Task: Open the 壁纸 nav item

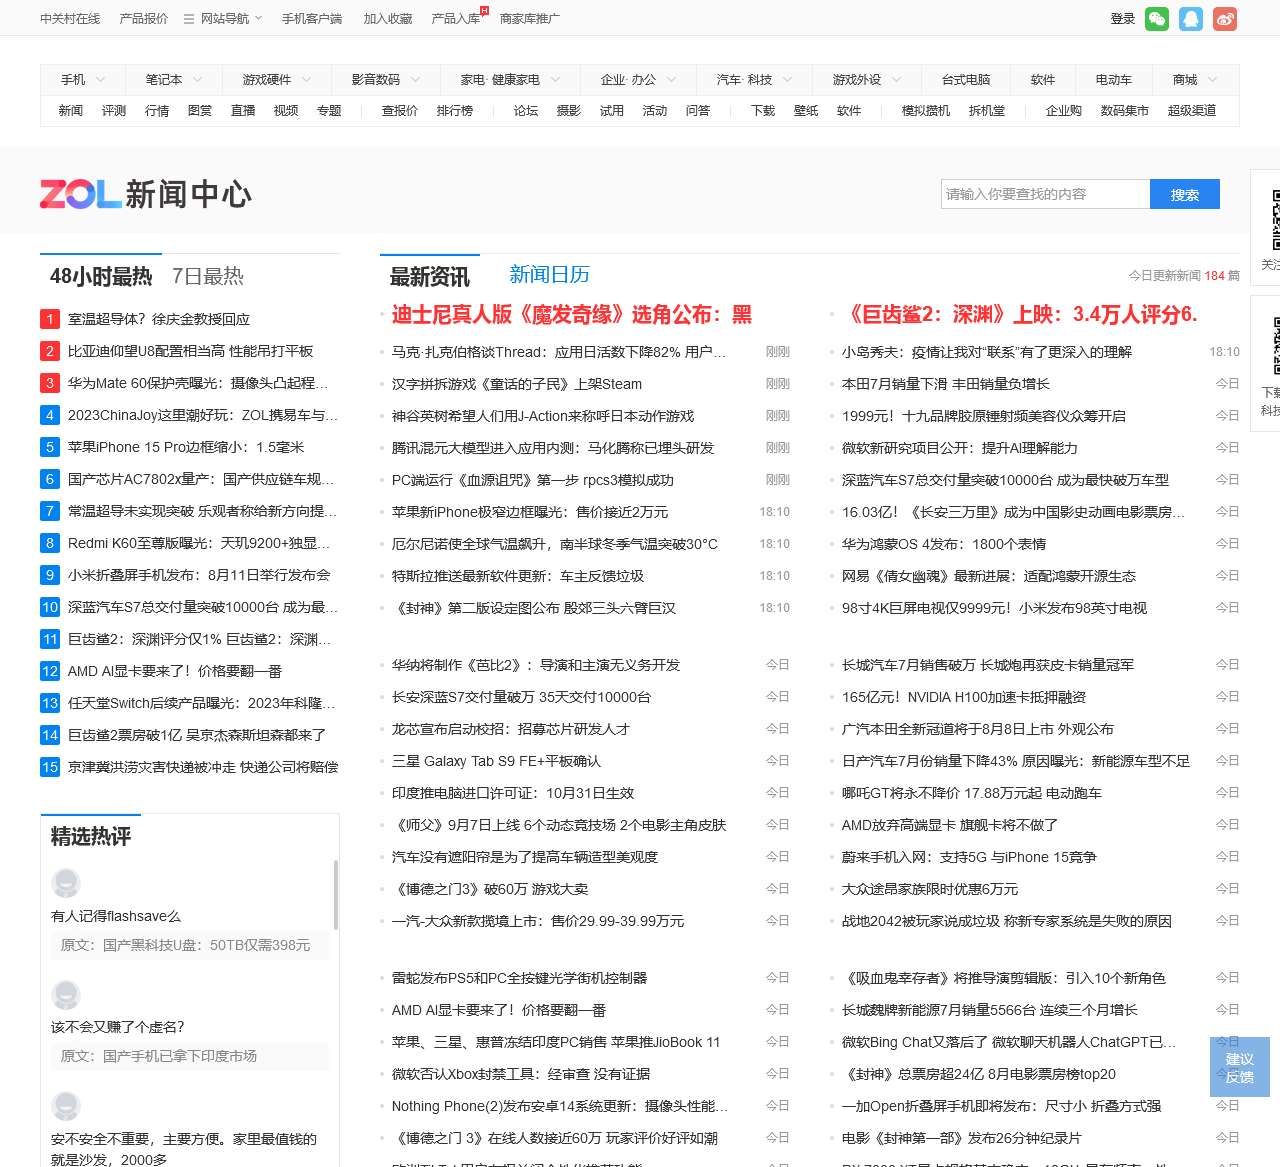Action: pos(806,111)
